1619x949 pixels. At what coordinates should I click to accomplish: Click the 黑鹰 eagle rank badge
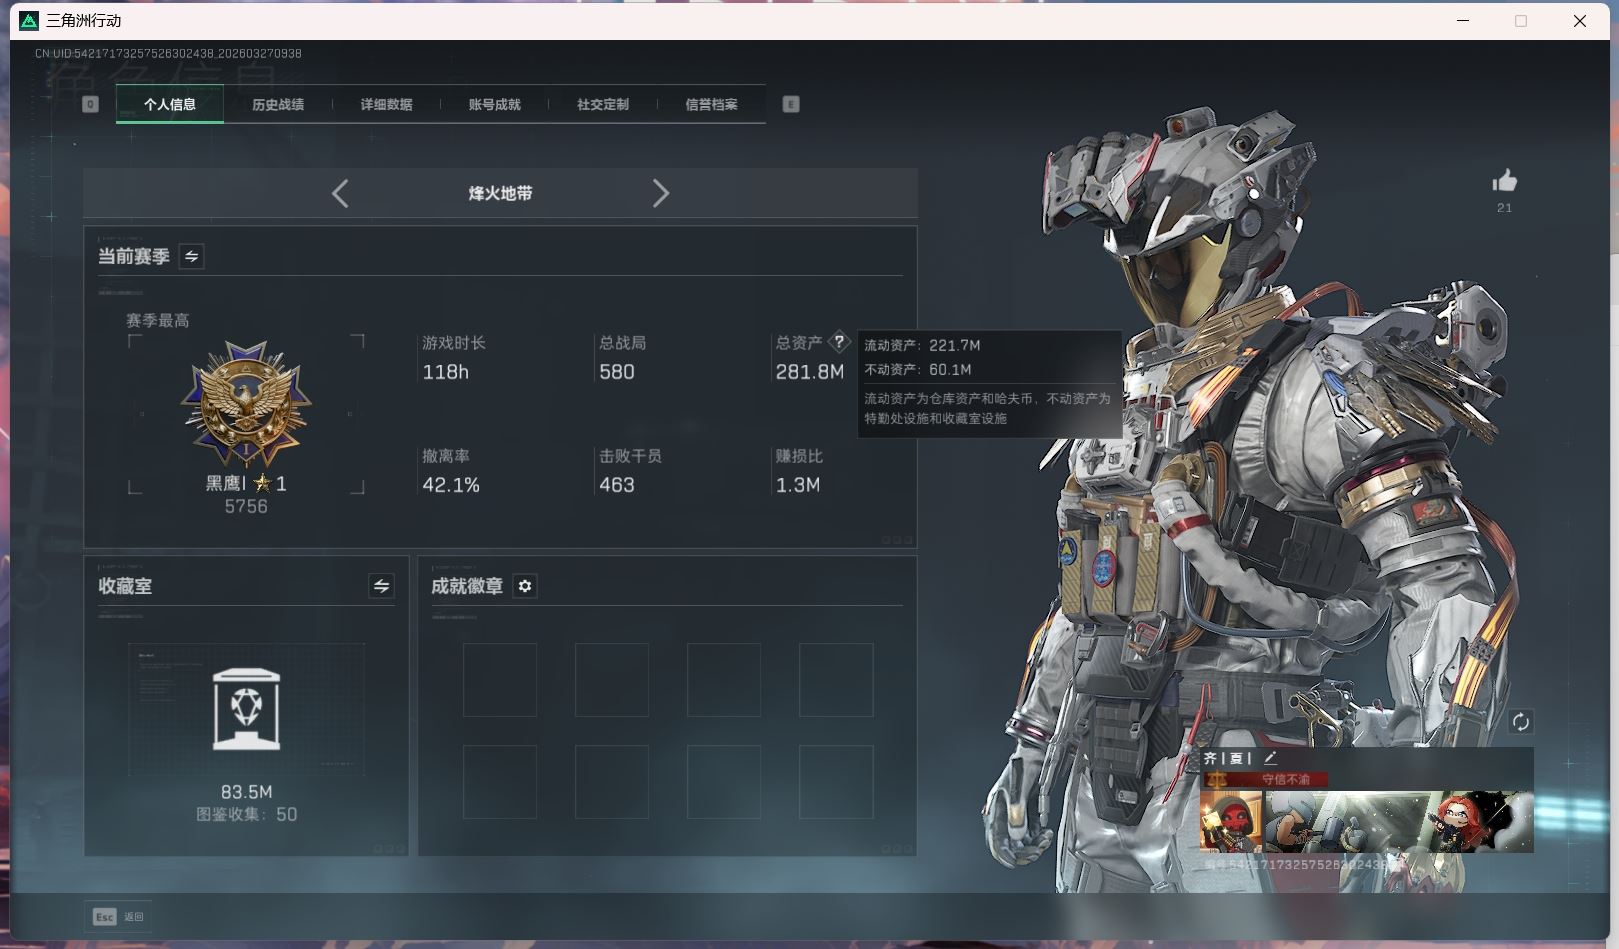tap(246, 403)
